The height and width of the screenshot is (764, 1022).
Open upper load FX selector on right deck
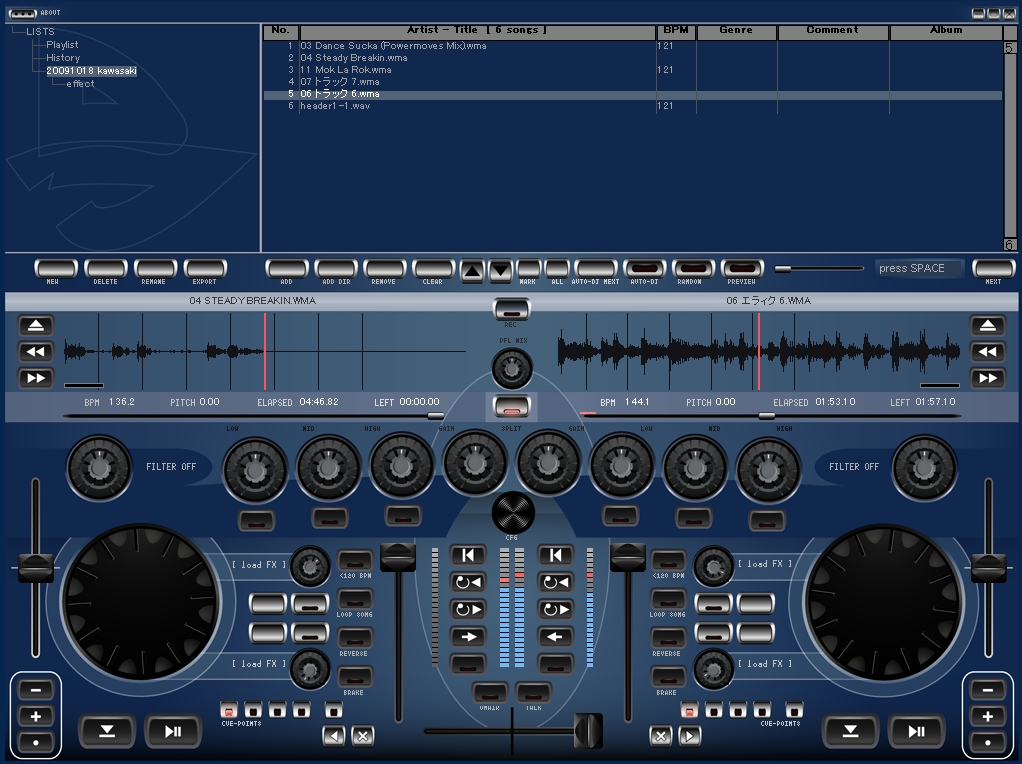click(765, 563)
